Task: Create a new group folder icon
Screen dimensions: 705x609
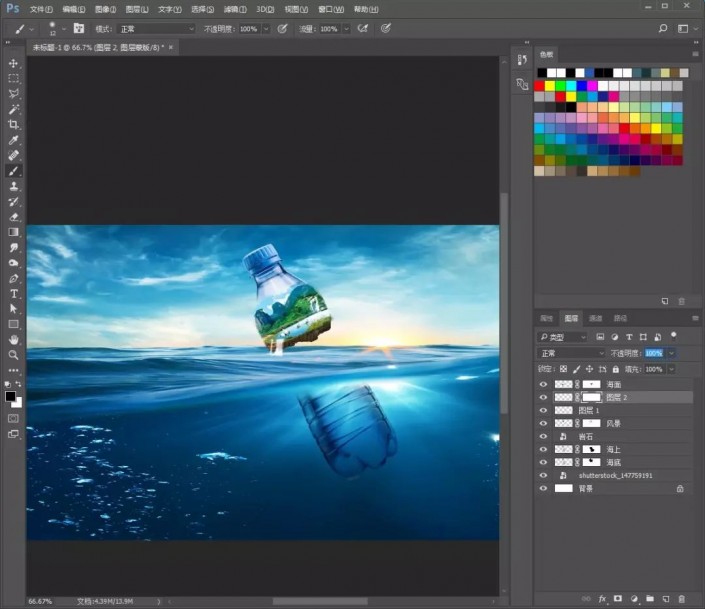Action: pyautogui.click(x=650, y=599)
